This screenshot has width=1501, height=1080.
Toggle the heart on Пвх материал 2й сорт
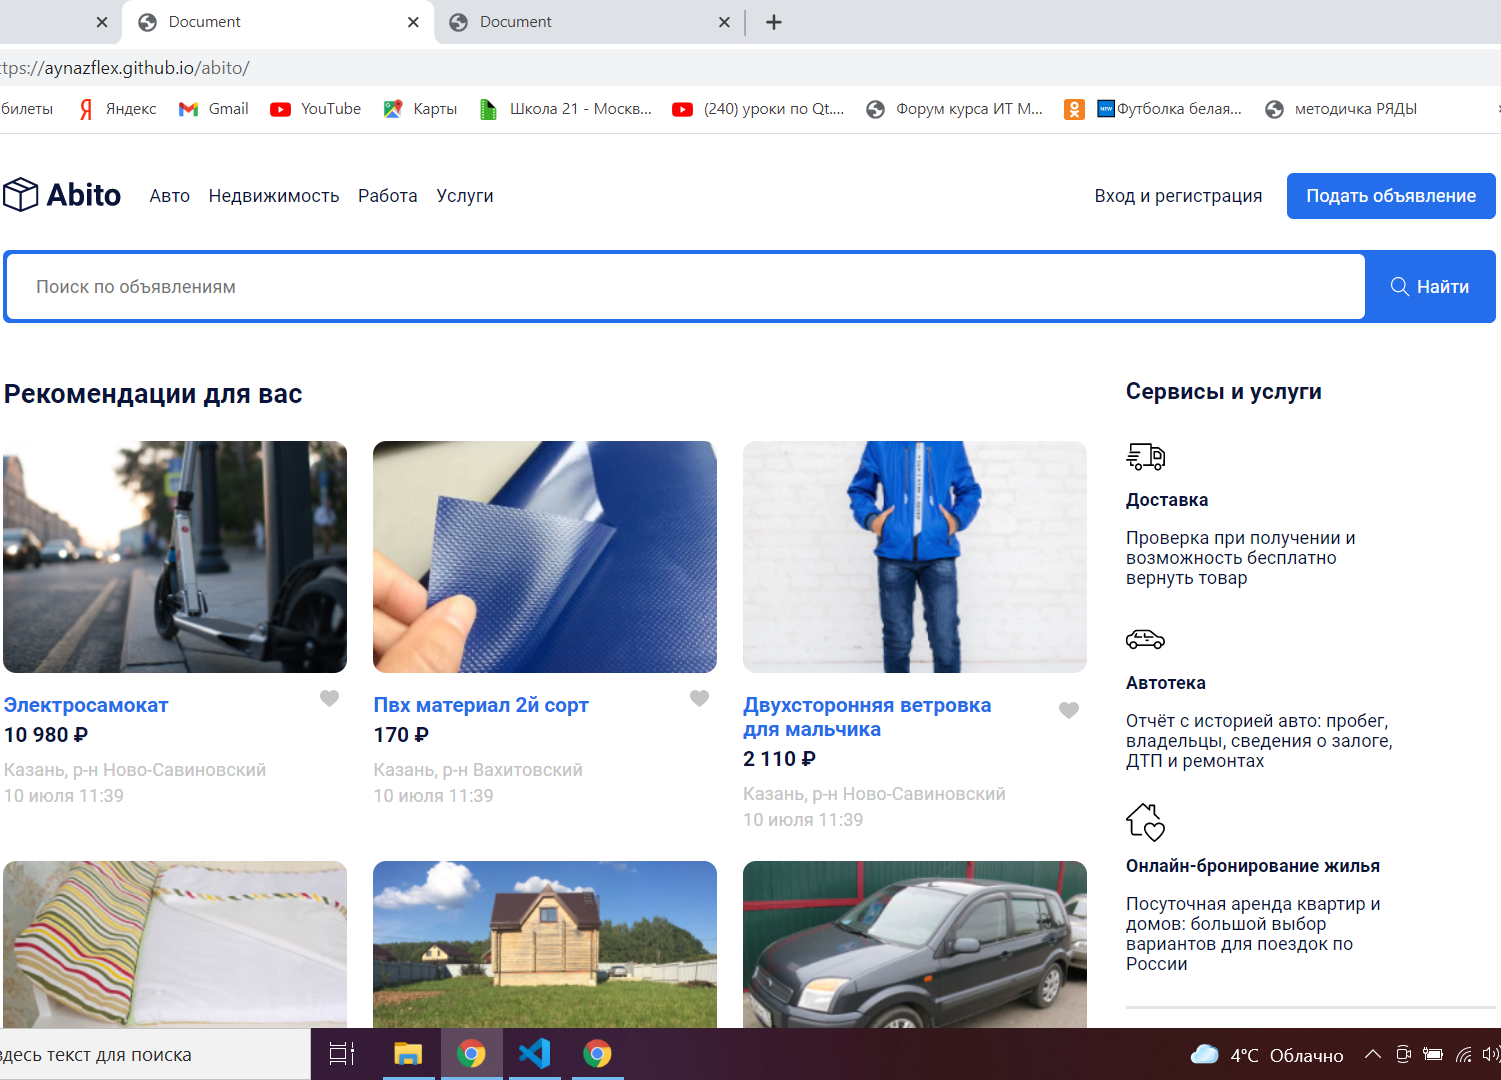[x=699, y=698]
